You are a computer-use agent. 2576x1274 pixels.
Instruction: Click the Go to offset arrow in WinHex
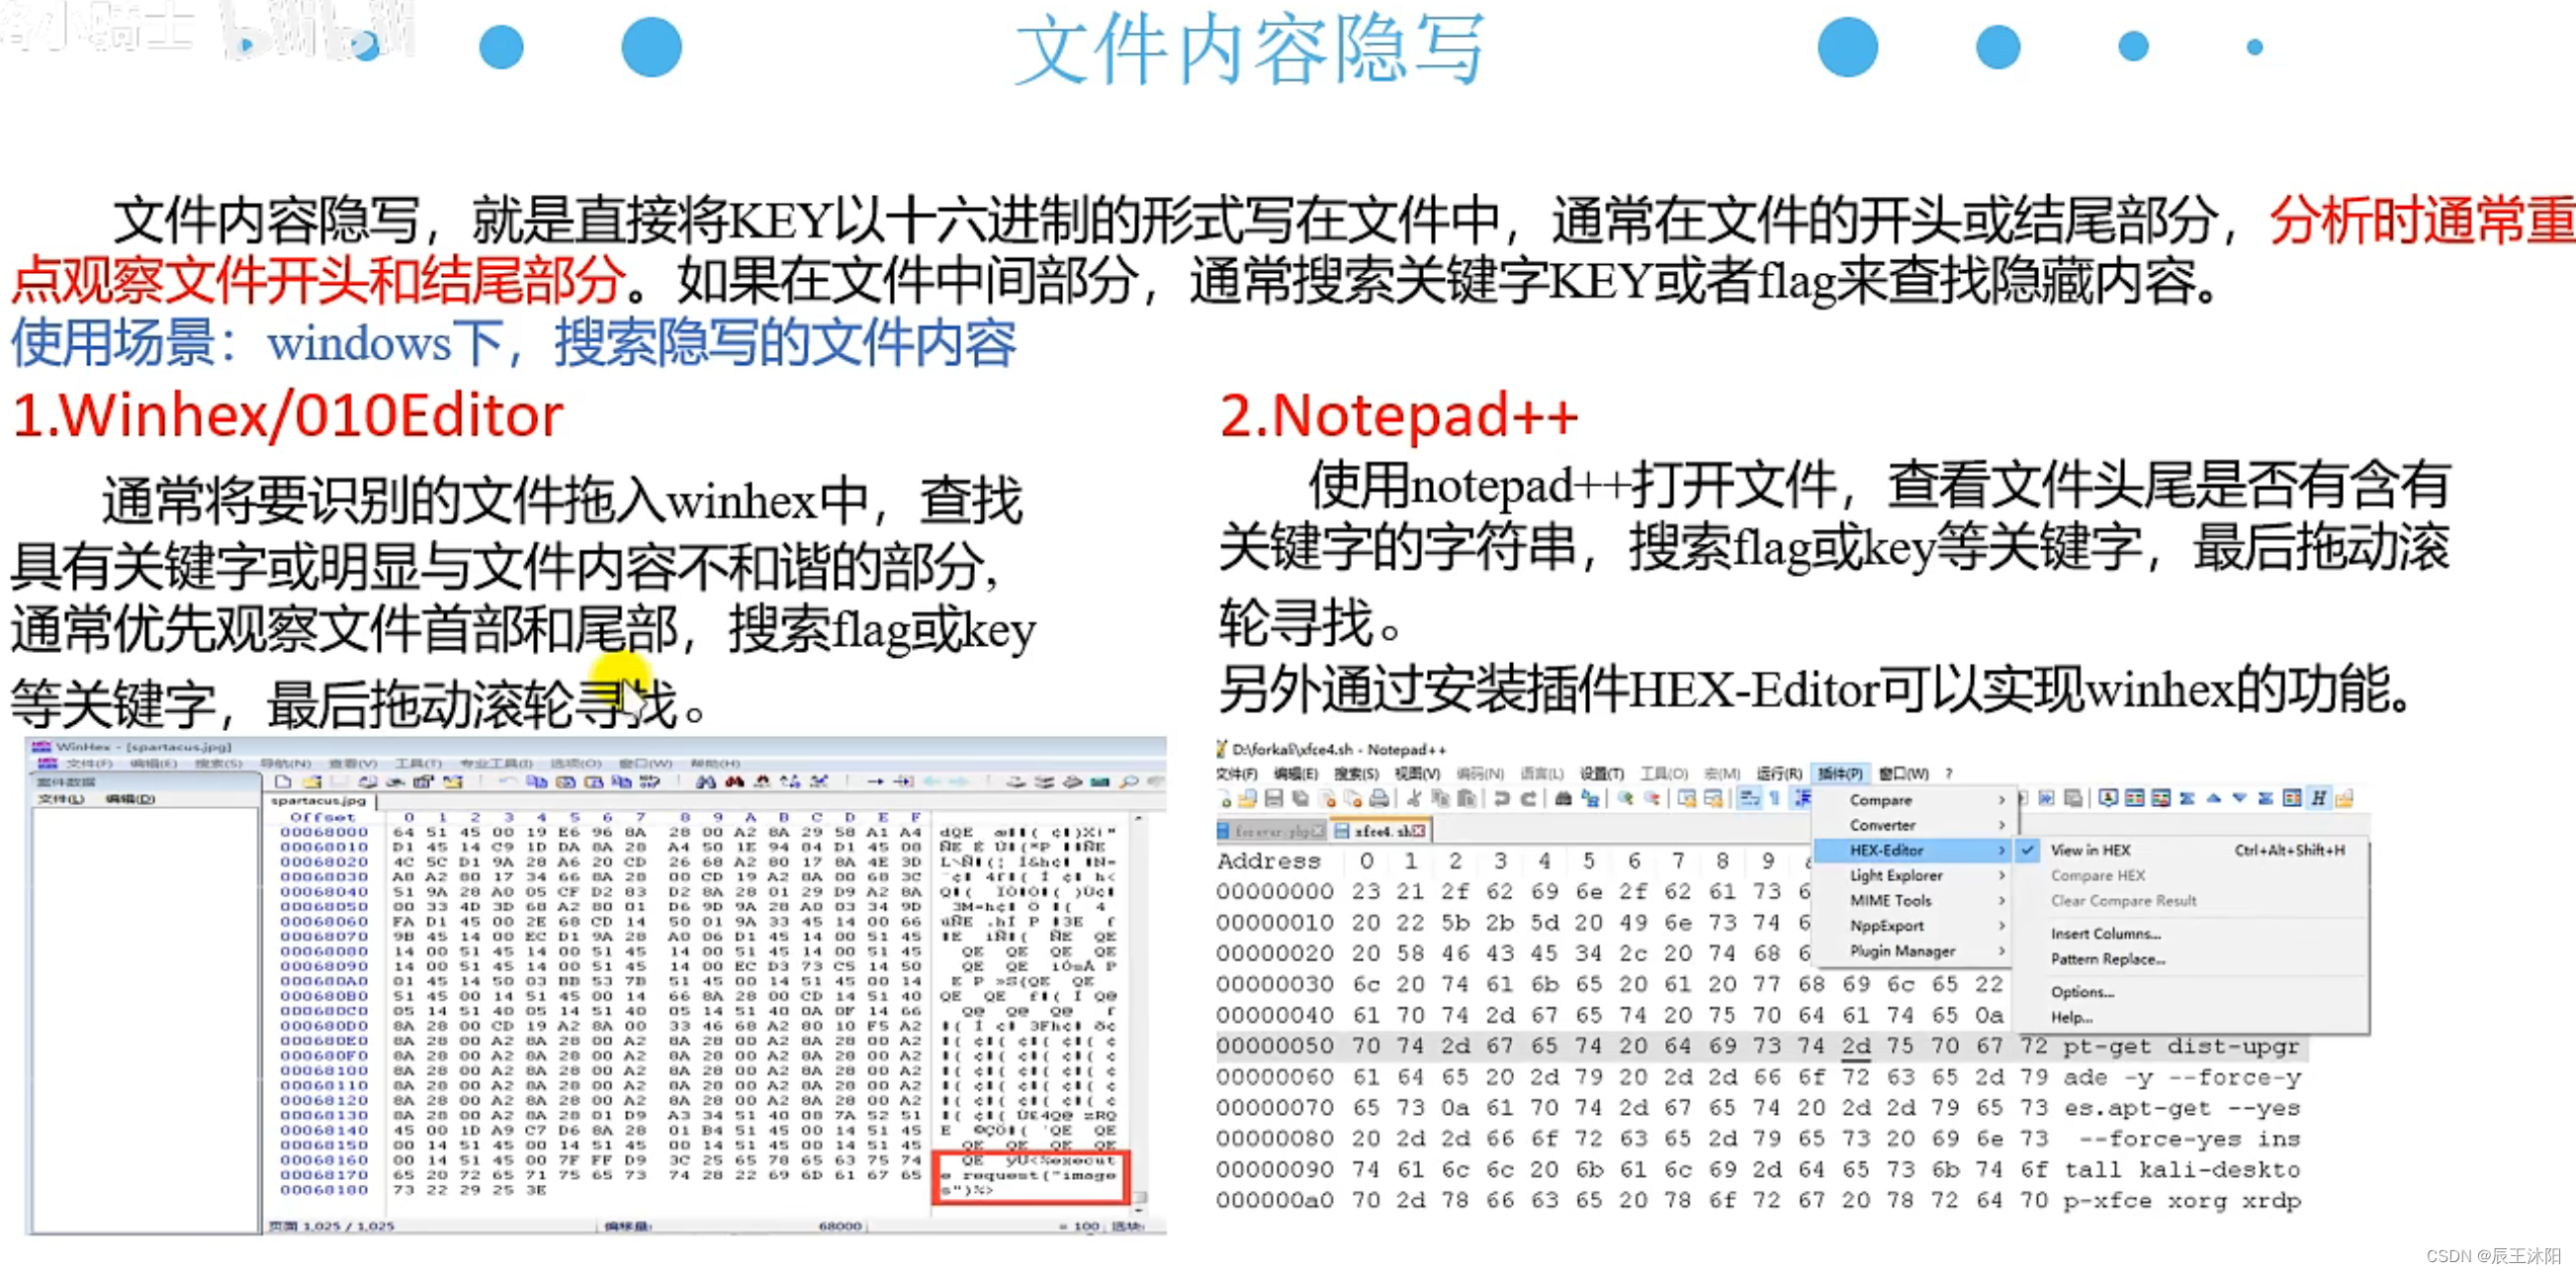point(875,782)
